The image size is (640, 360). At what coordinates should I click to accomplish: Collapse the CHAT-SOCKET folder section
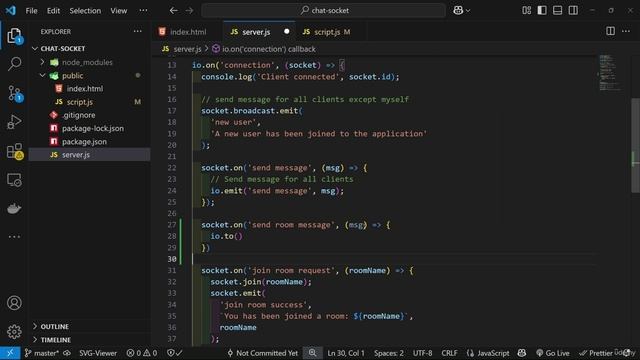pyautogui.click(x=62, y=49)
